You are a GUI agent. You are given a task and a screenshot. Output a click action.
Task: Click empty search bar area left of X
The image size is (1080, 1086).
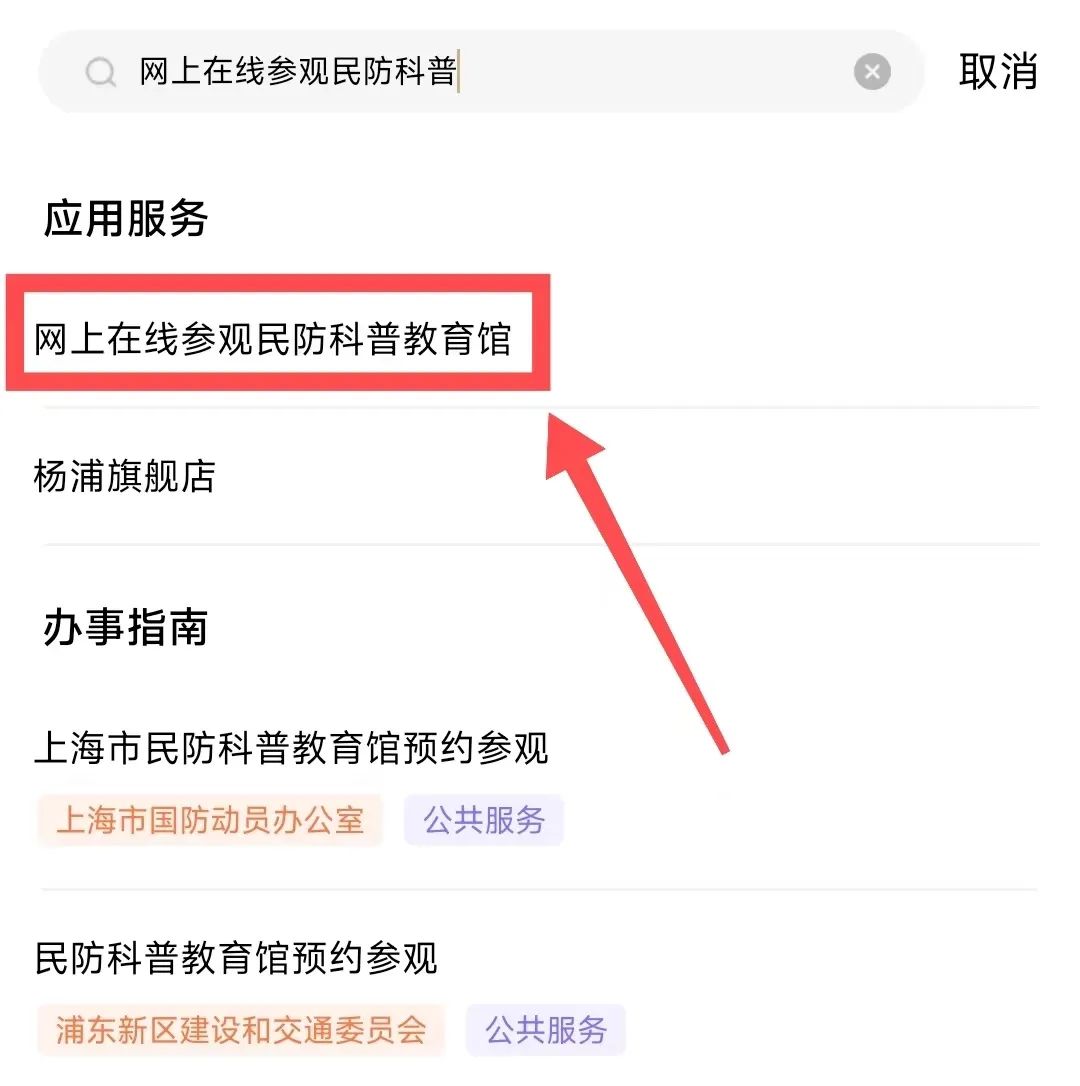tap(650, 72)
